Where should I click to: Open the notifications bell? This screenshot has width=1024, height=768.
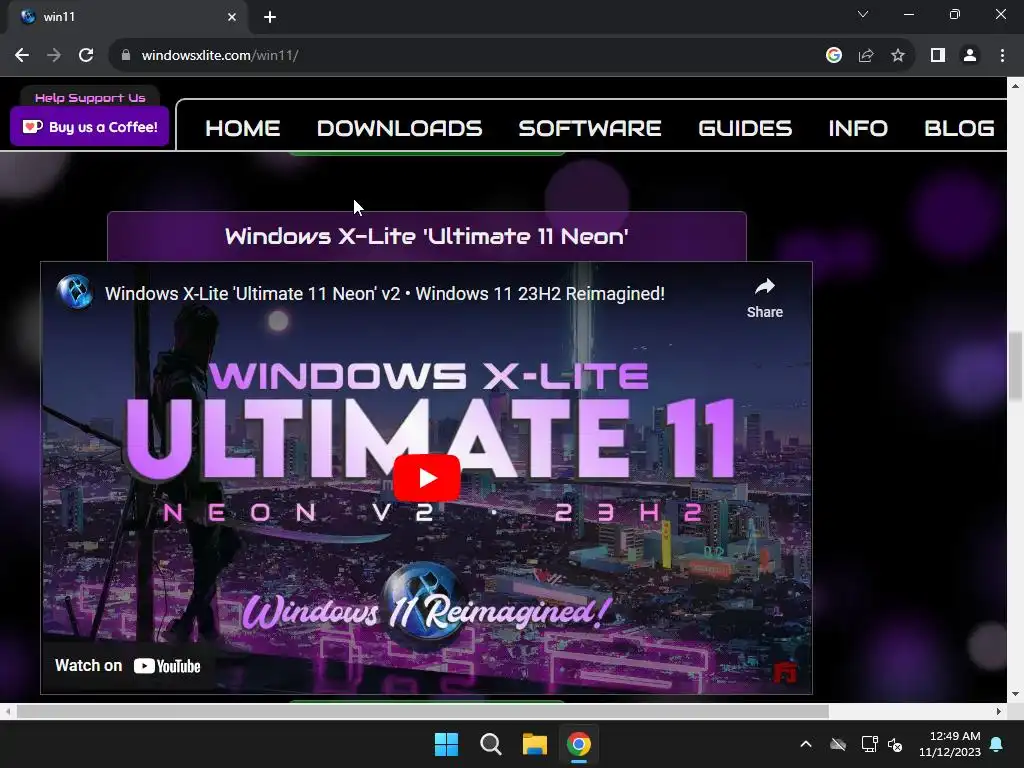997,744
